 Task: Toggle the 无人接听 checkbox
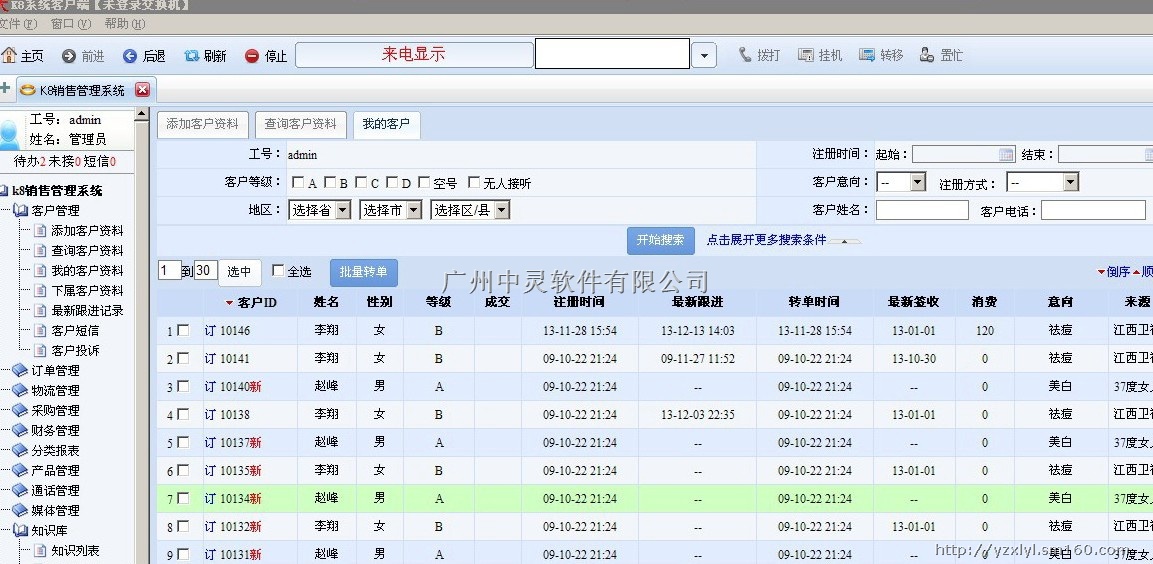474,183
